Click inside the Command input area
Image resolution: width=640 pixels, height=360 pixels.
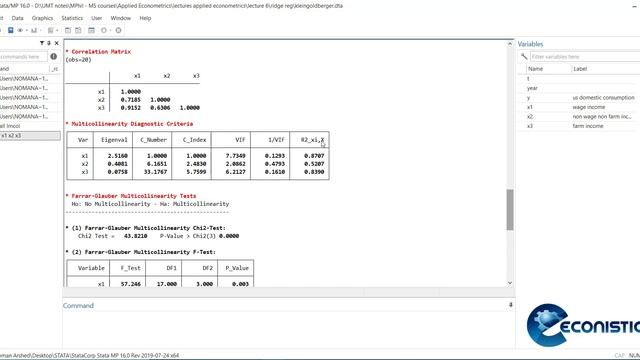coord(288,330)
